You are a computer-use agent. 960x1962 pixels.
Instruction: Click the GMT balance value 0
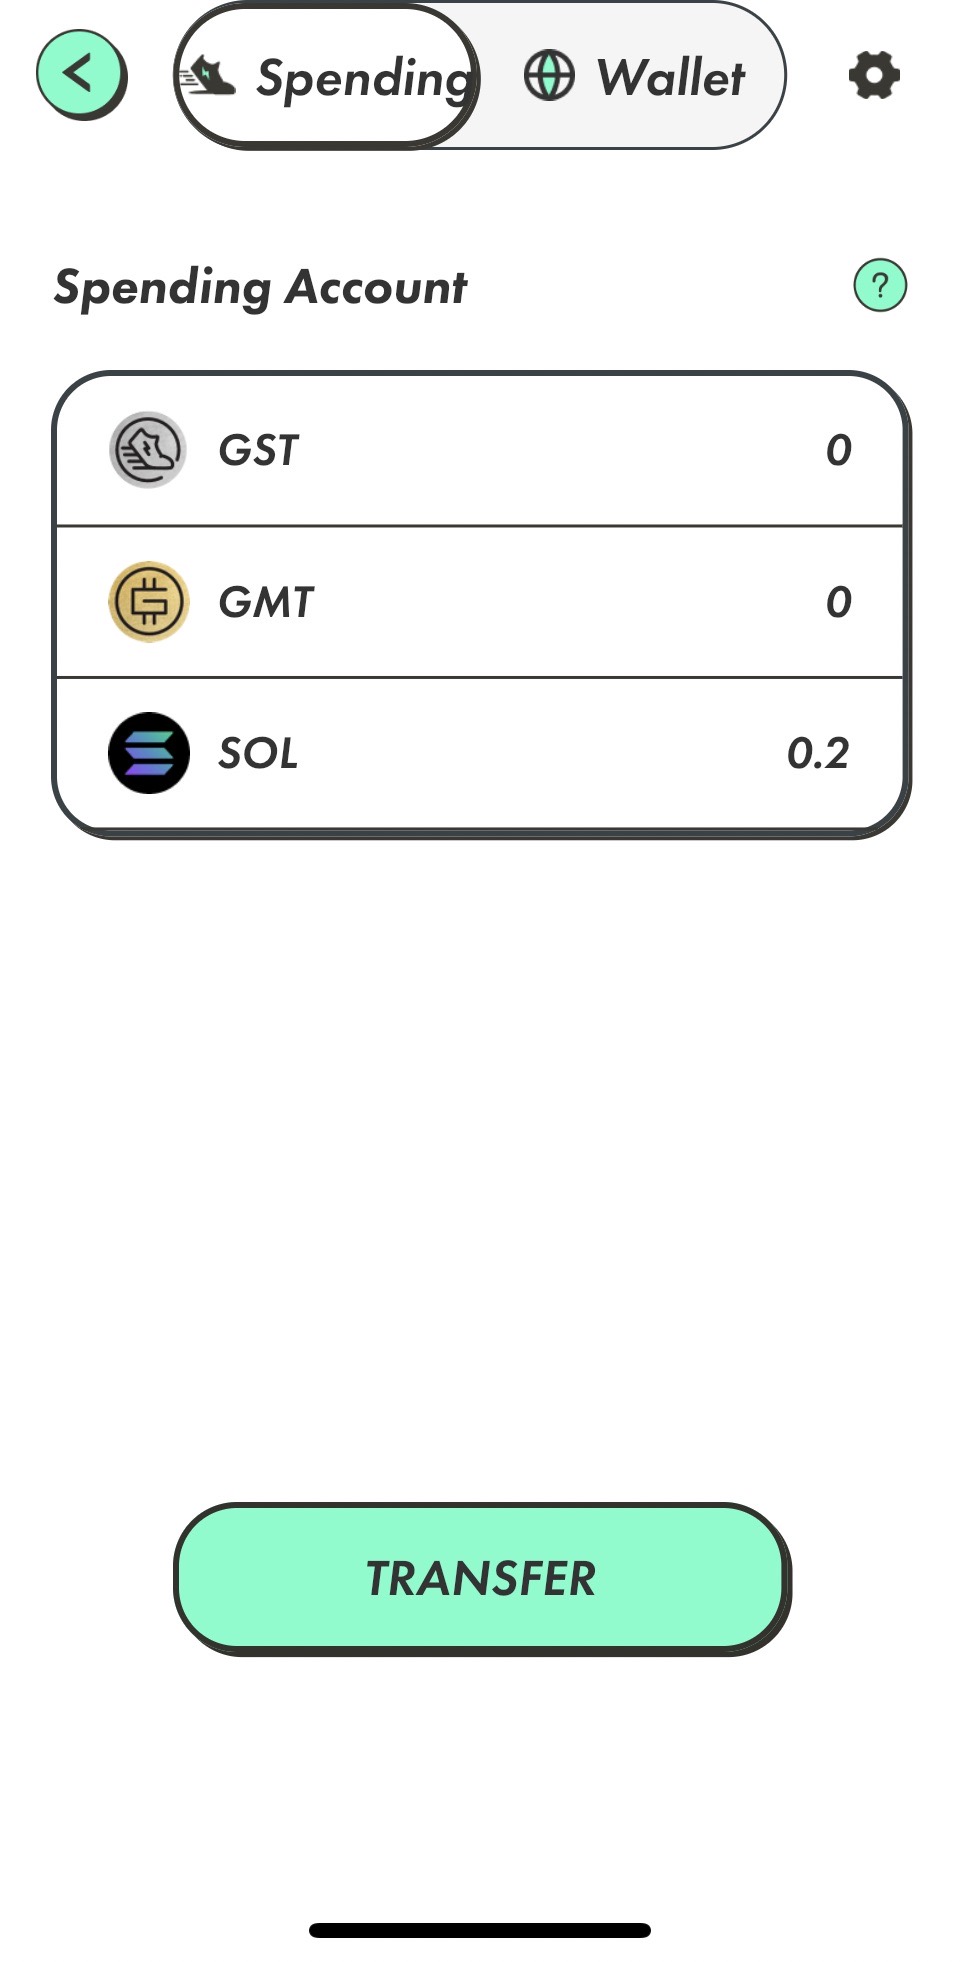point(839,602)
